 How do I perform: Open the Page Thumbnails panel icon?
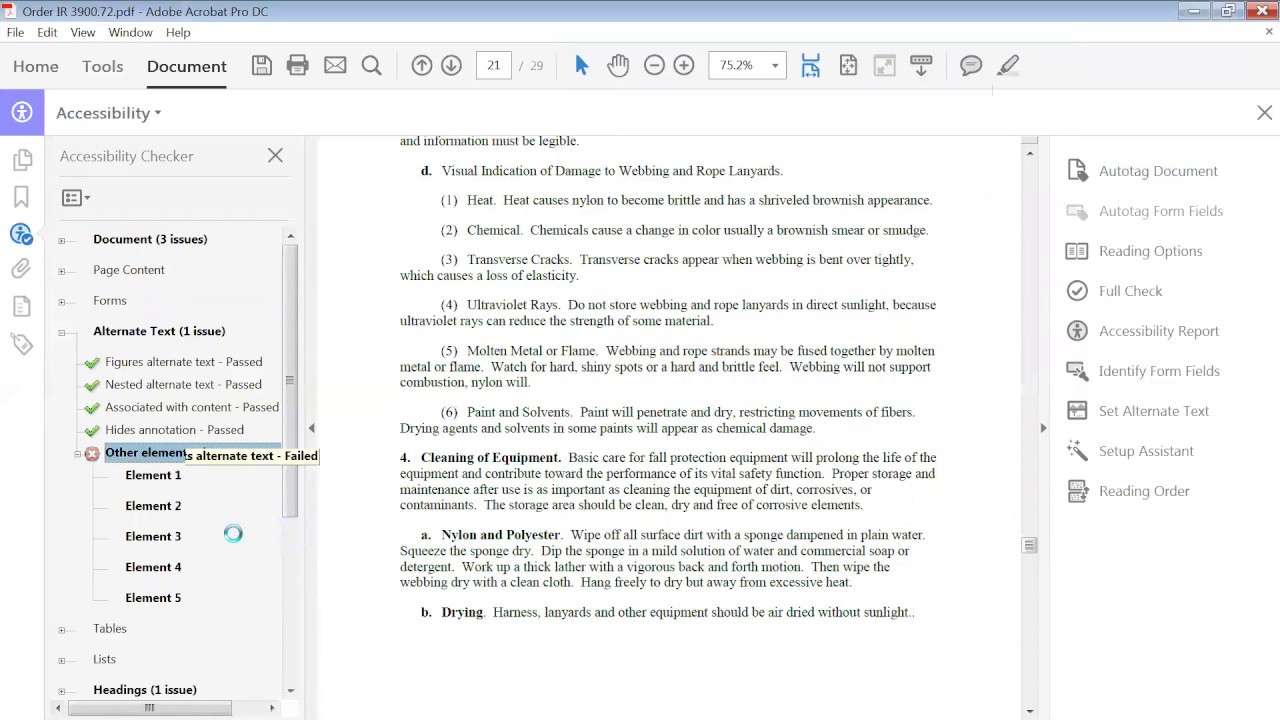(x=21, y=160)
